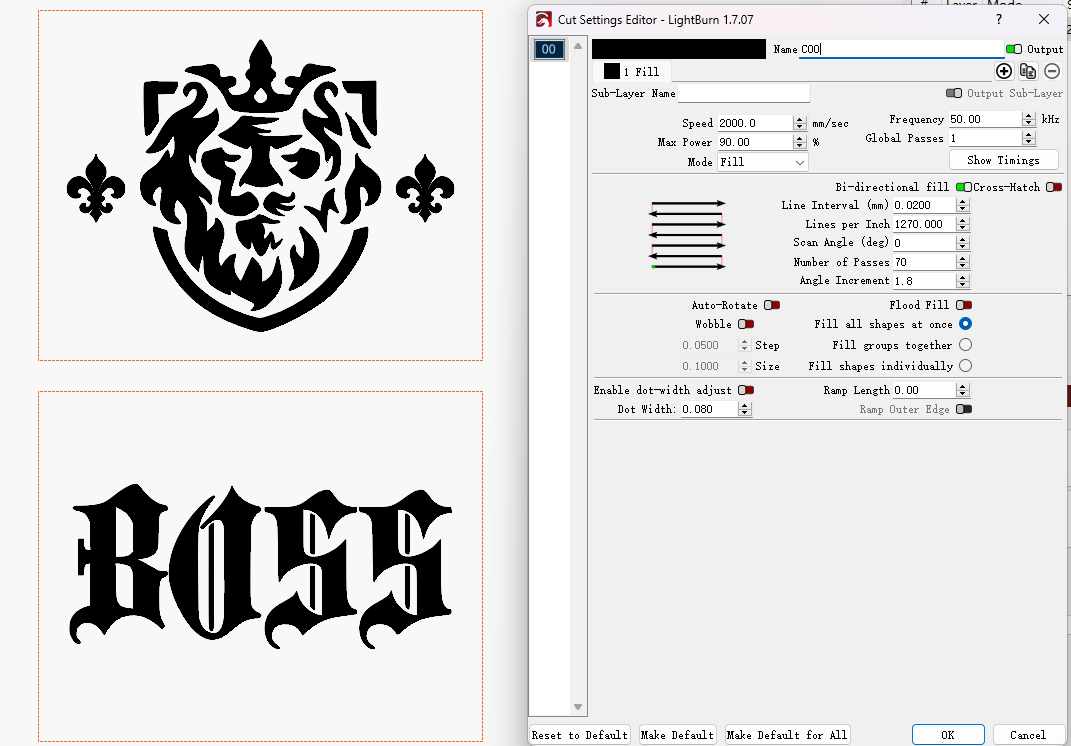This screenshot has height=746, width=1071.
Task: Adjust Frequency spinner arrows
Action: [x=1029, y=119]
